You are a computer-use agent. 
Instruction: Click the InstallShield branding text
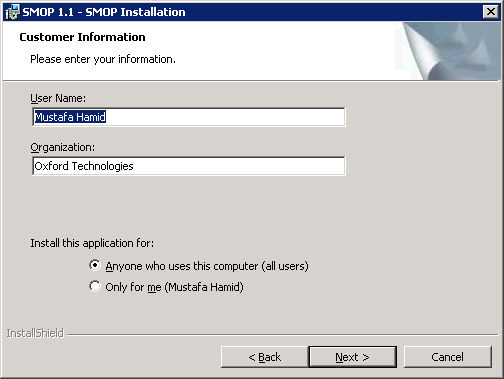coord(35,333)
